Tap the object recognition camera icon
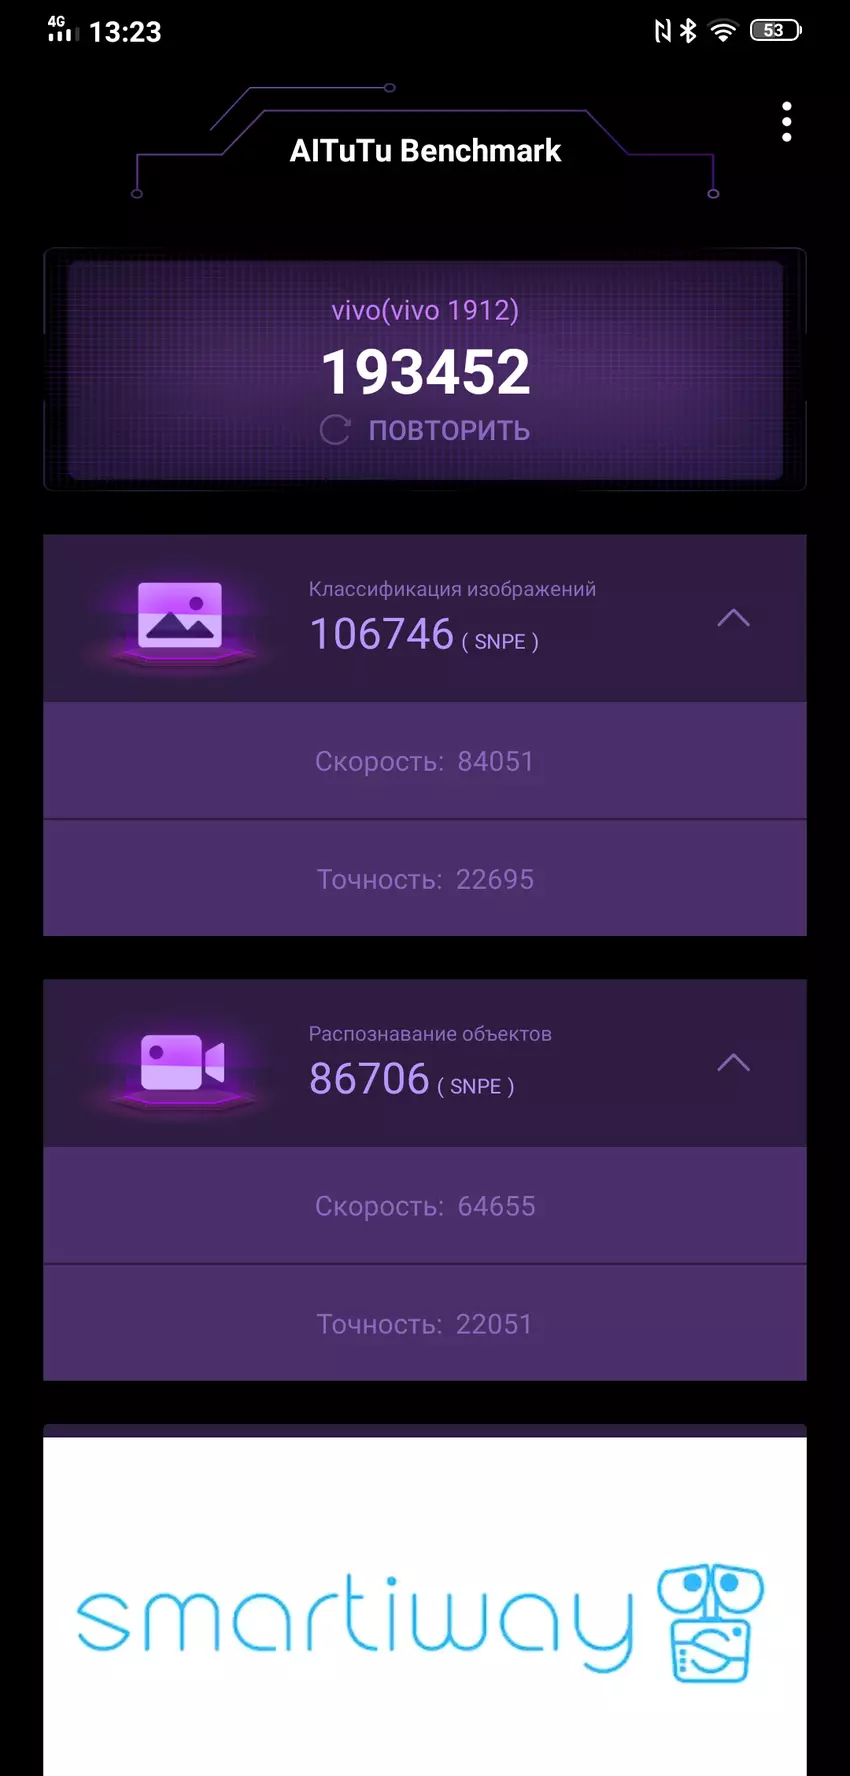 point(182,1061)
